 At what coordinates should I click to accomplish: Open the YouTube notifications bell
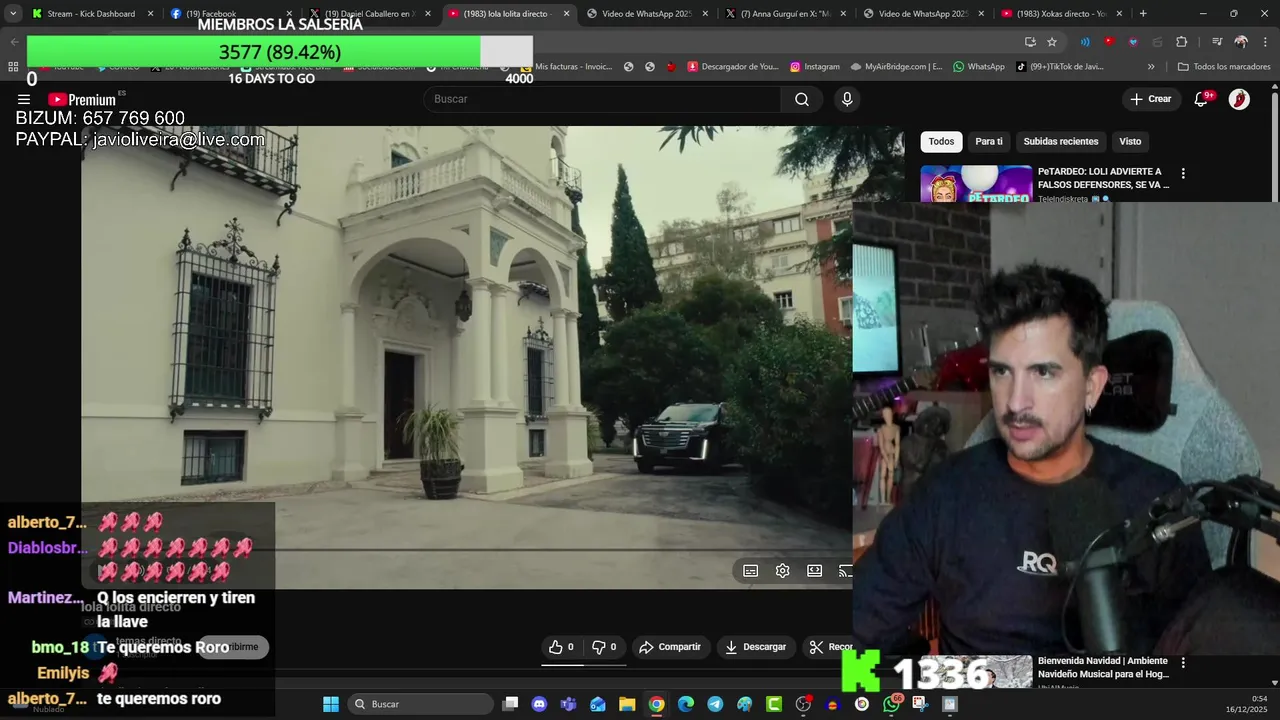[x=1202, y=99]
